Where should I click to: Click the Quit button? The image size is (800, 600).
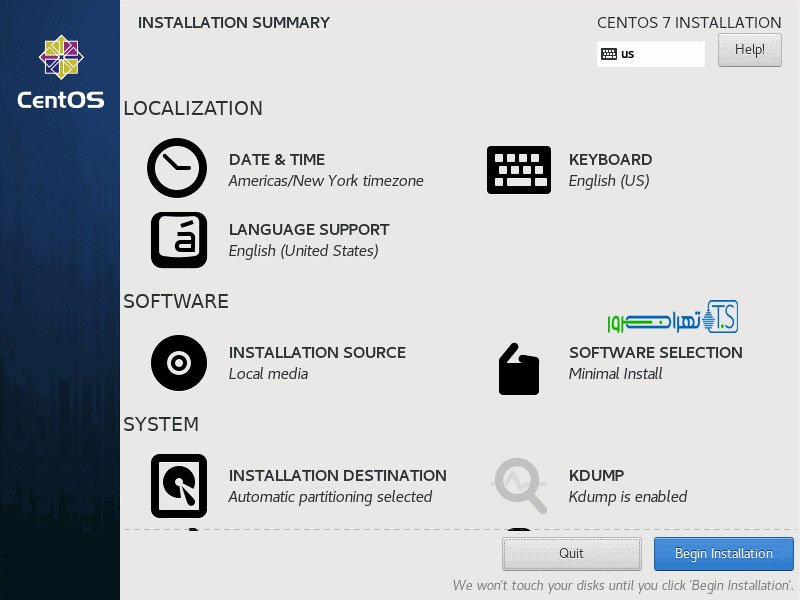(571, 553)
